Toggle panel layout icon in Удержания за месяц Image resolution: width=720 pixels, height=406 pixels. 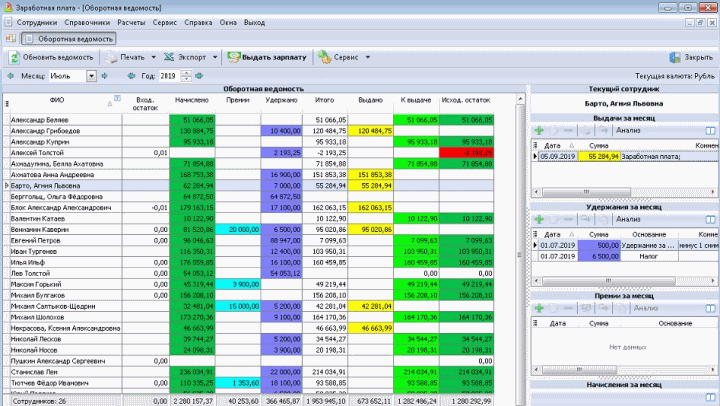tap(710, 220)
